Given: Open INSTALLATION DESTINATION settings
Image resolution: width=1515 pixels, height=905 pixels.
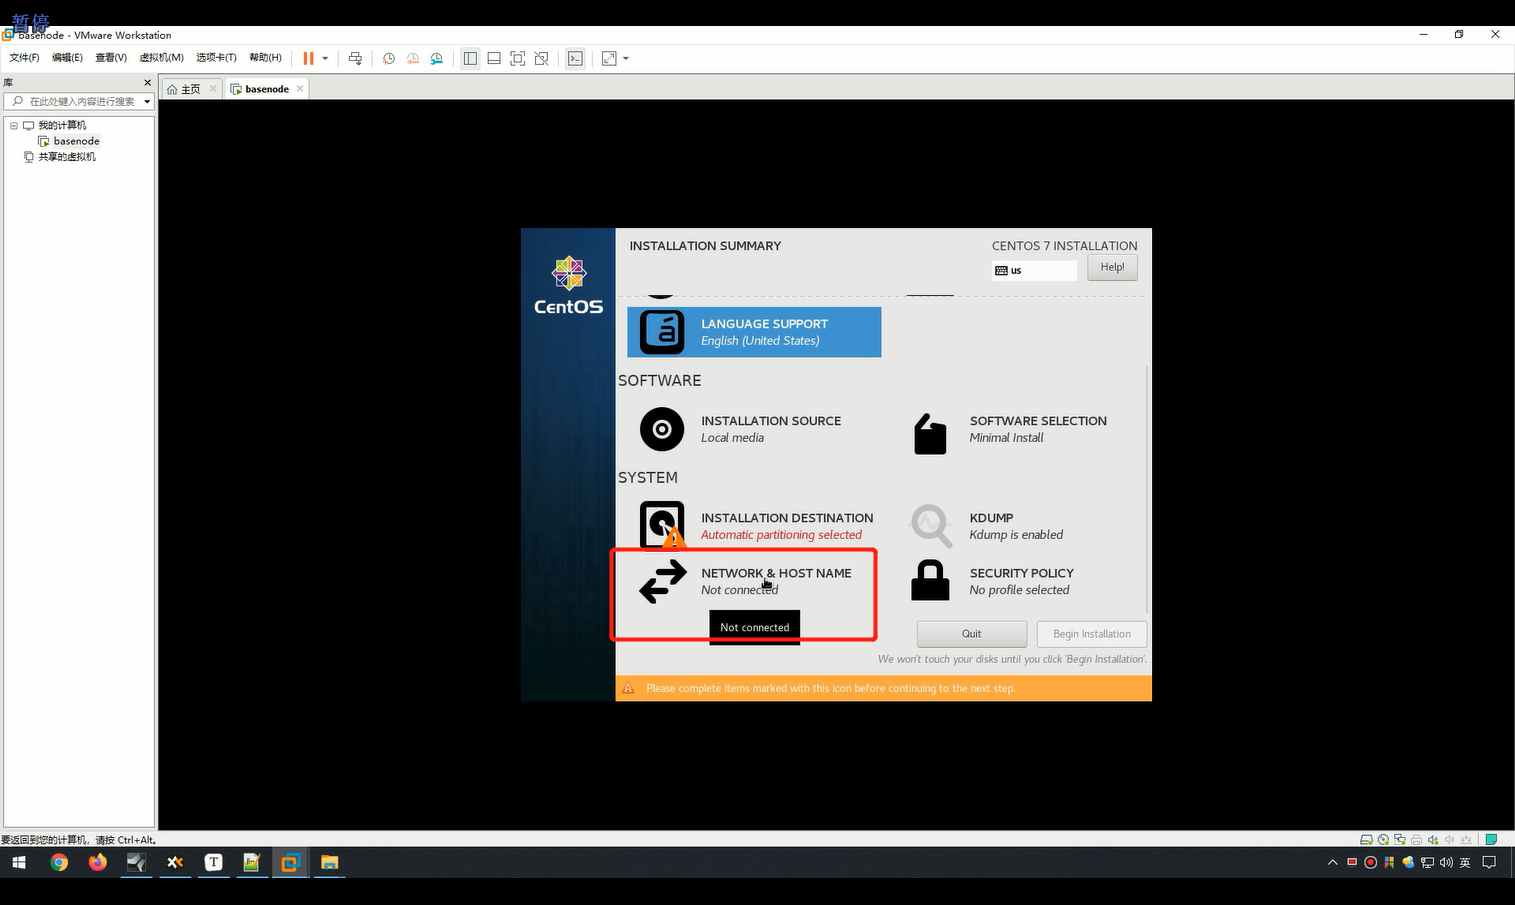Looking at the screenshot, I should pos(756,526).
